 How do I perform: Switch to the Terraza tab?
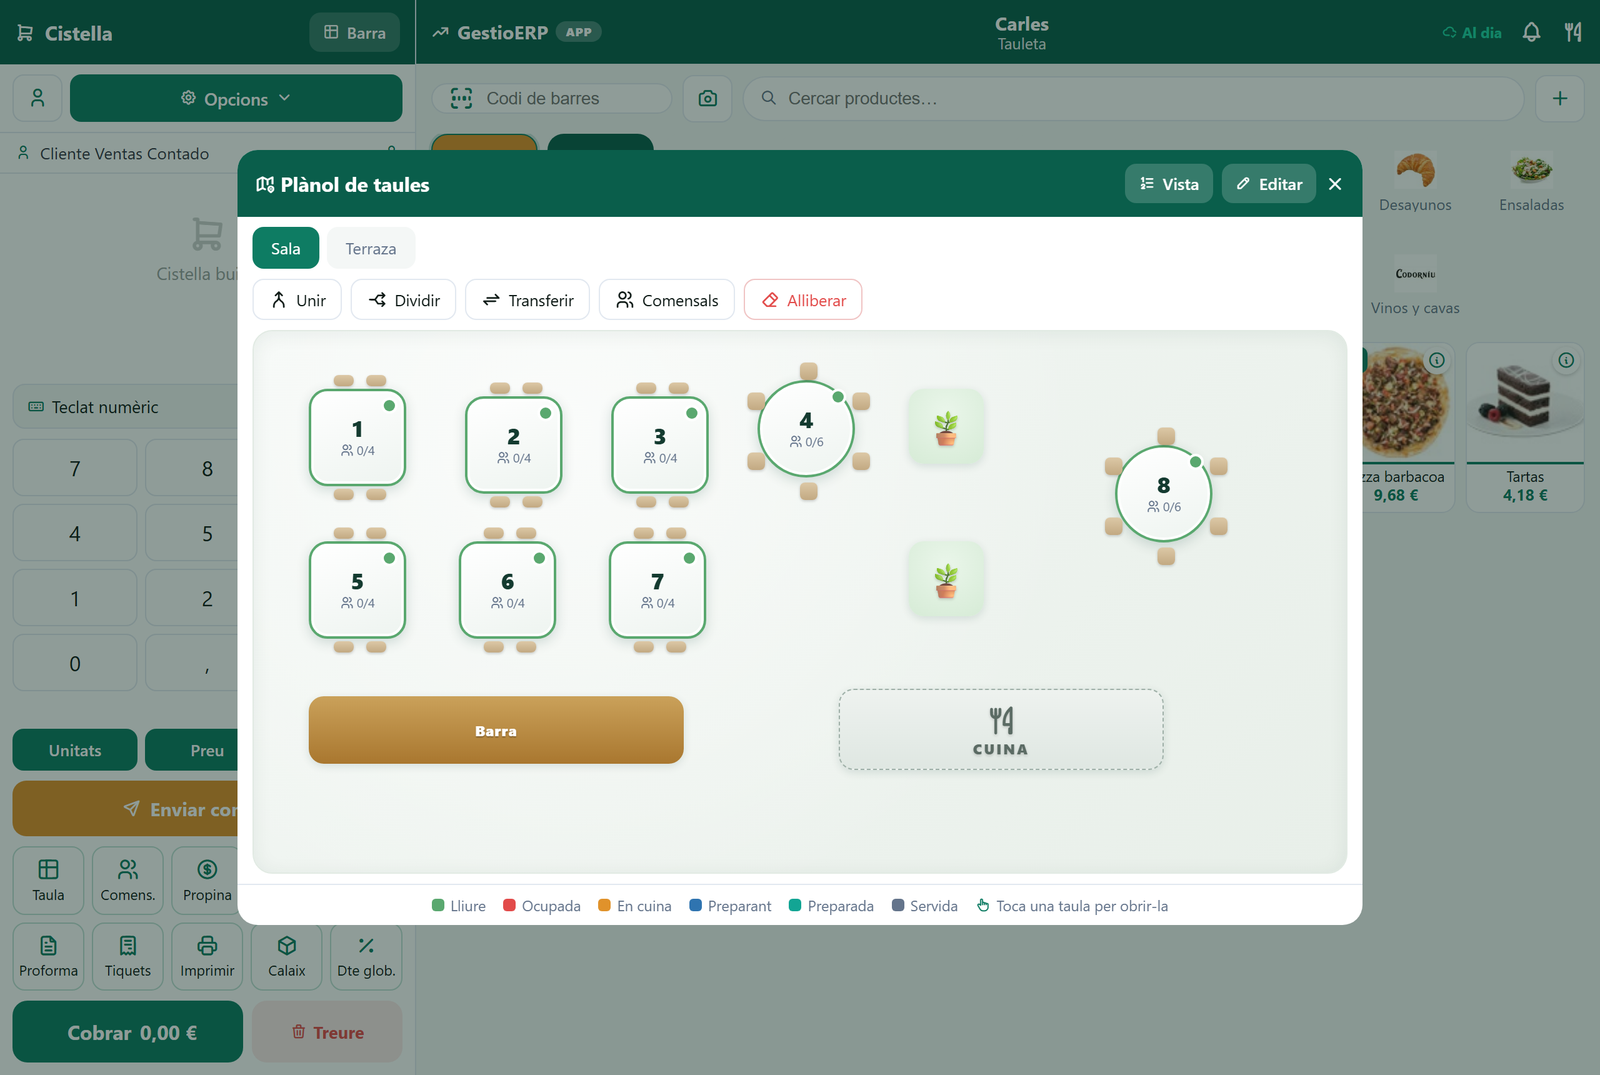(371, 248)
